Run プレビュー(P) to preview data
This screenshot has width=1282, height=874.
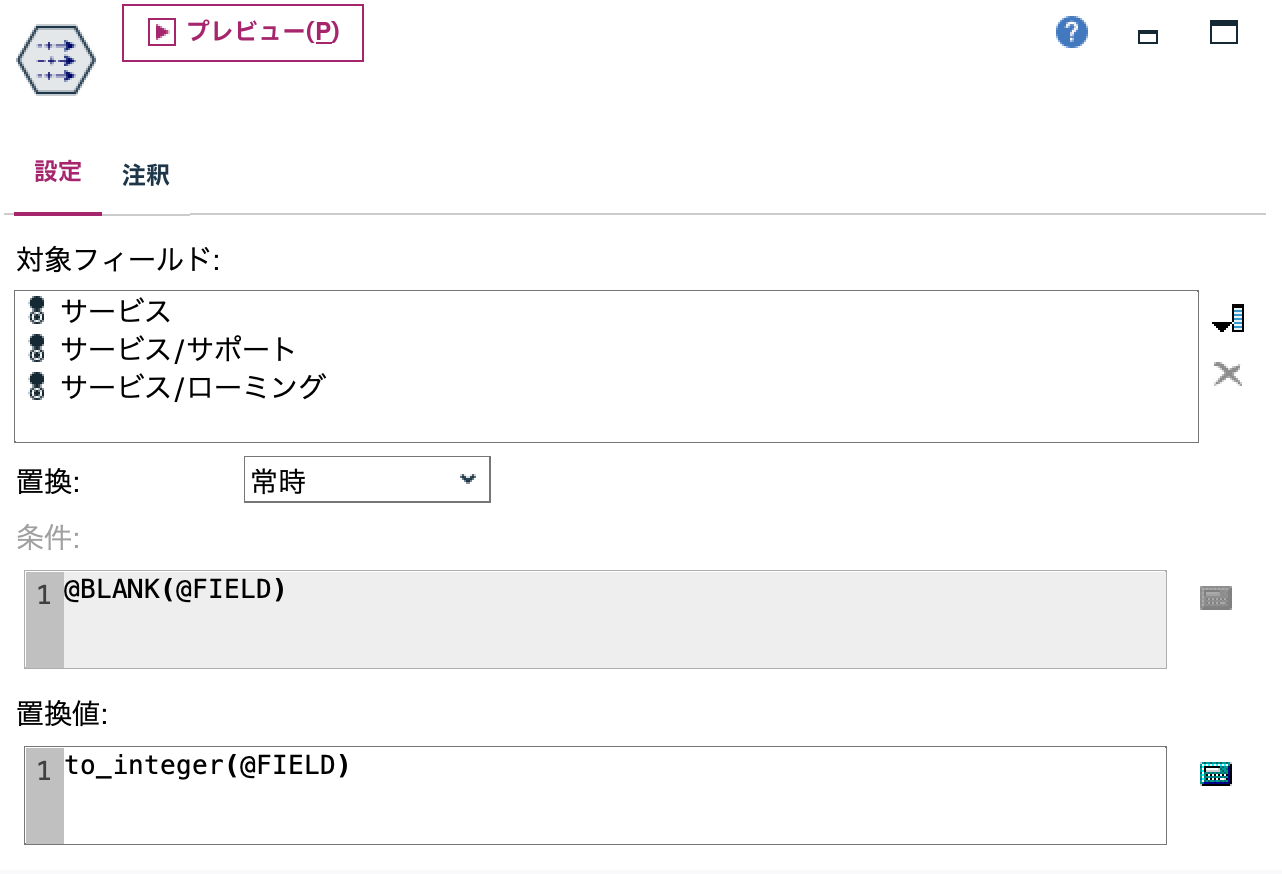point(242,32)
